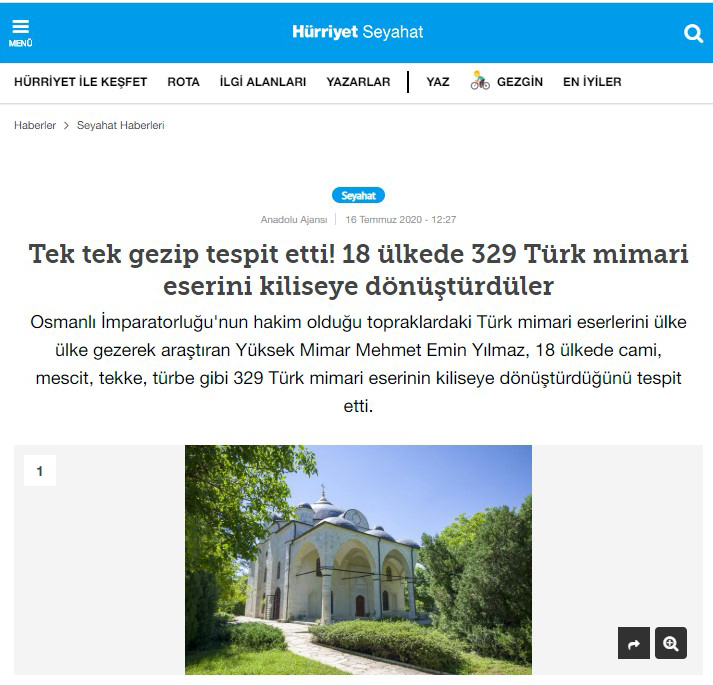Click the Anadolu Ajansı source label
The width and height of the screenshot is (713, 685).
pos(294,220)
